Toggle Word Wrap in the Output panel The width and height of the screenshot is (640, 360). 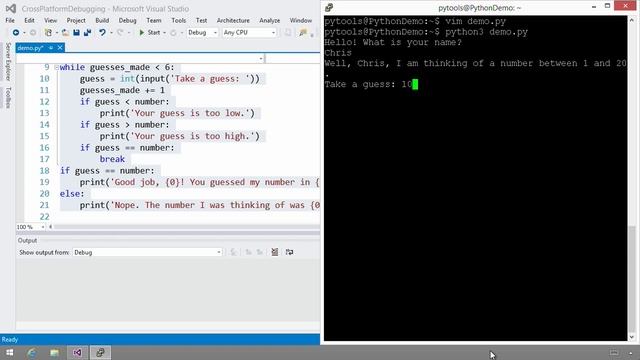click(289, 252)
